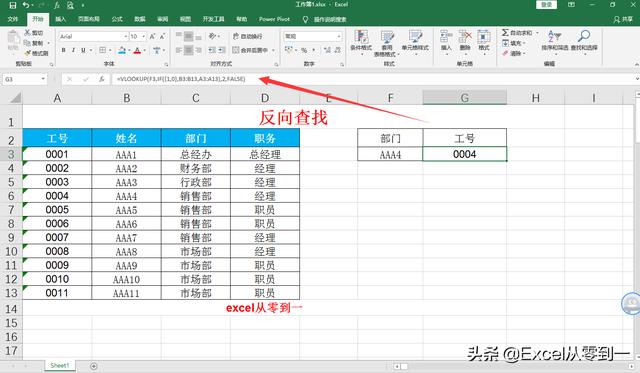
Task: Toggle italic formatting I
Action: [x=73, y=50]
